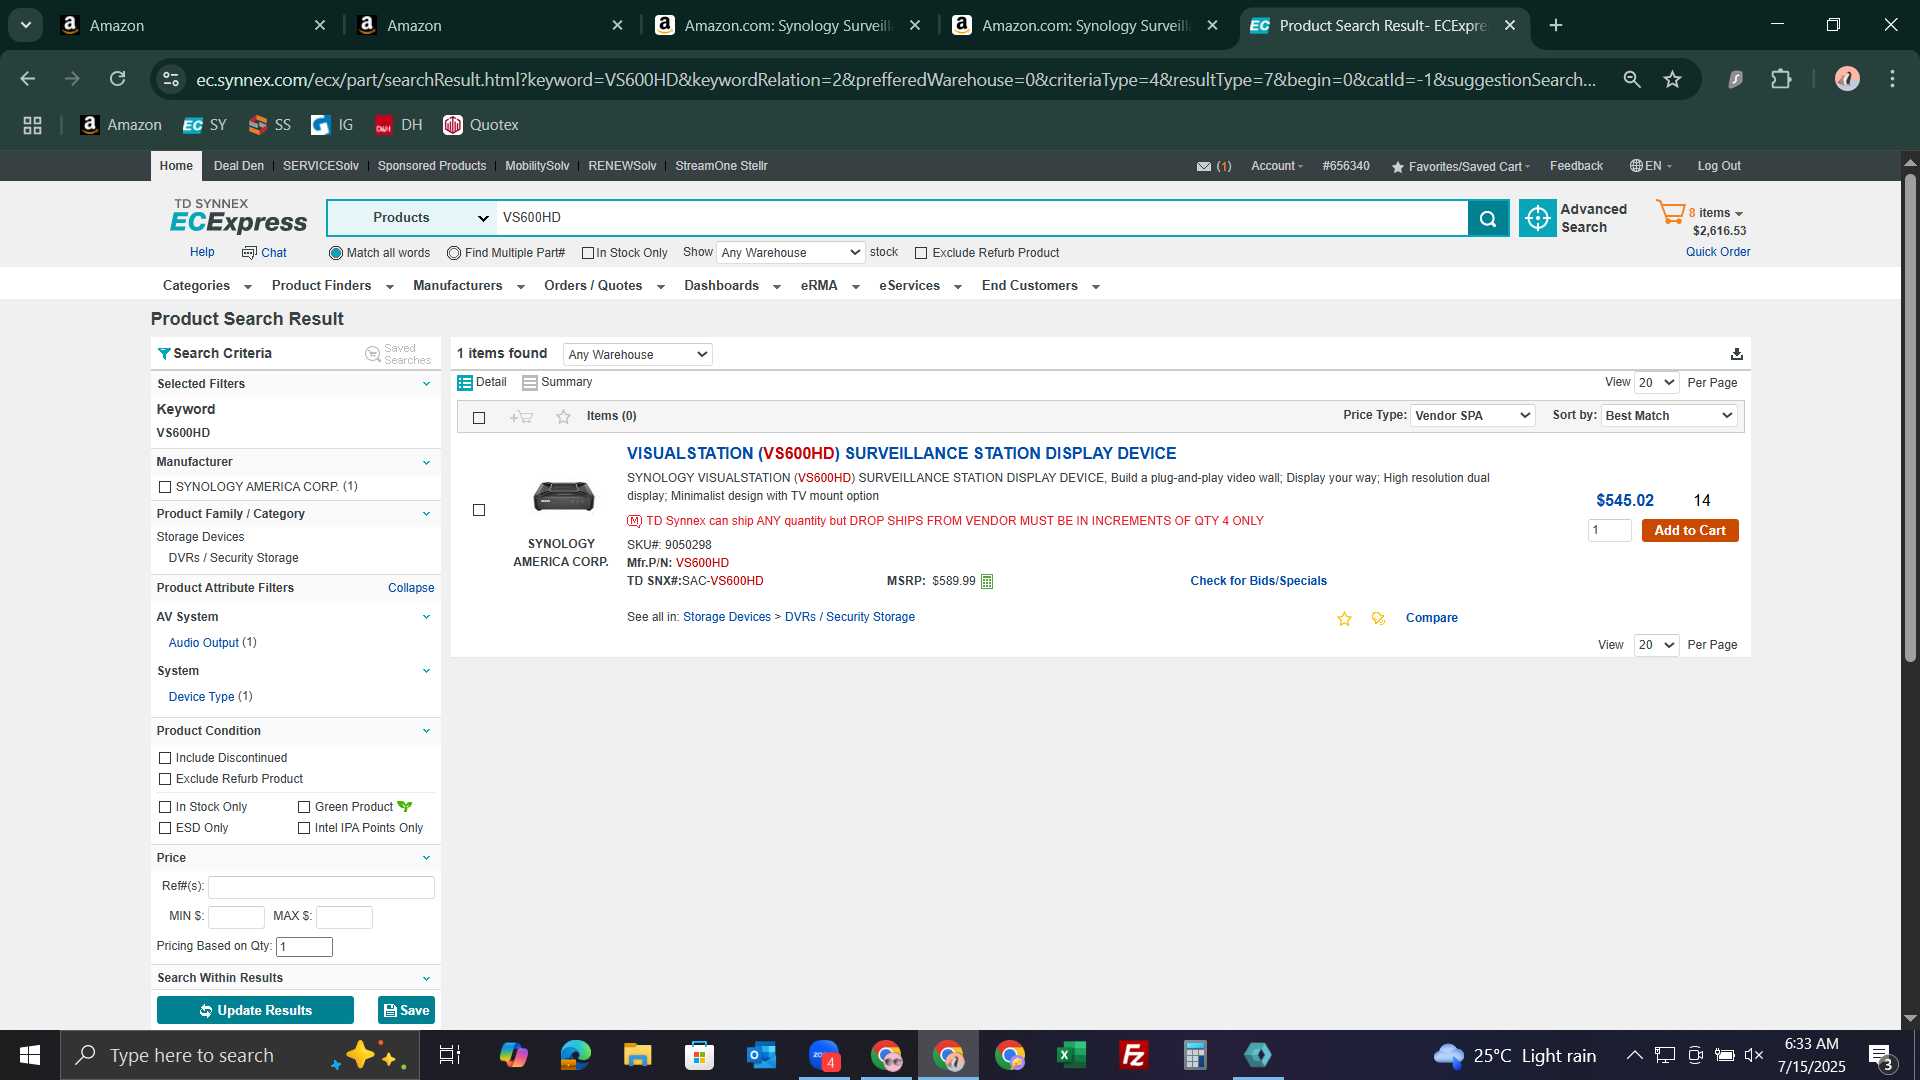Click the tag icon beside Compare
This screenshot has width=1920, height=1080.
(1378, 619)
